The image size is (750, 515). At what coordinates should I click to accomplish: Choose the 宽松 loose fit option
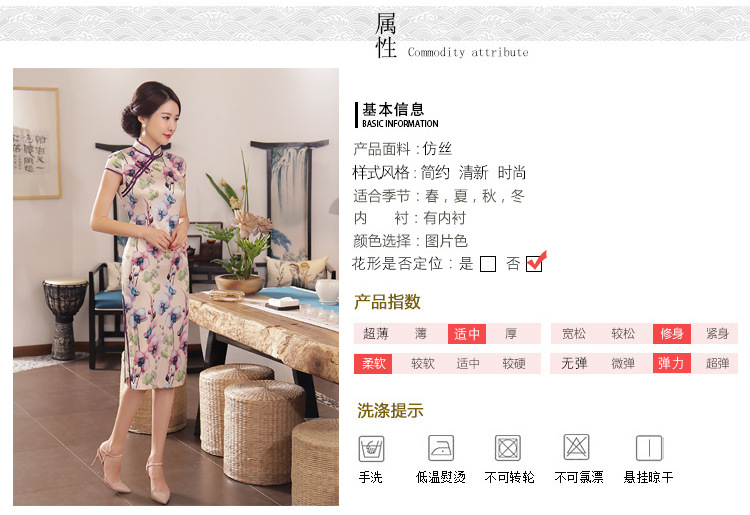(574, 334)
